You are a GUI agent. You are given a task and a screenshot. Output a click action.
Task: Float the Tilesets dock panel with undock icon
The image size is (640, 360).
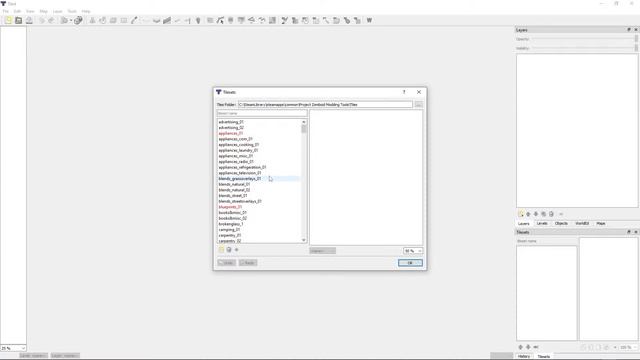click(x=629, y=232)
